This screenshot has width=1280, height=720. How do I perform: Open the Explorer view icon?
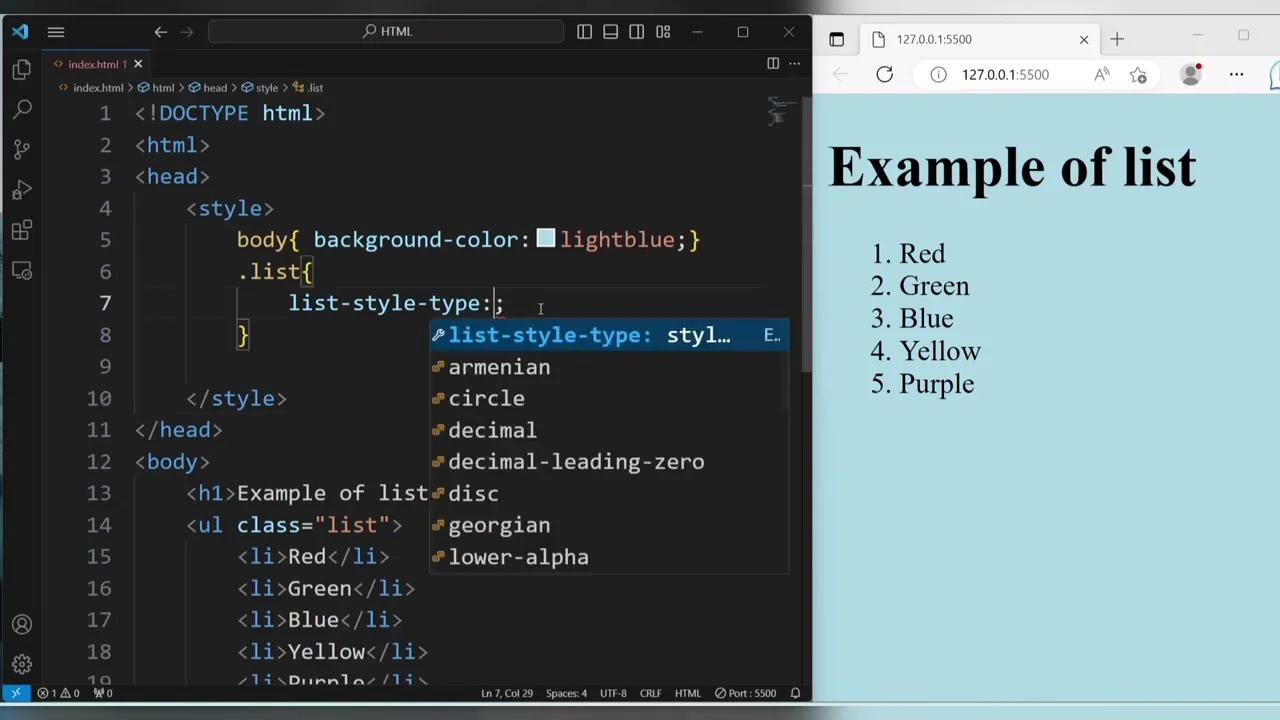coord(22,68)
